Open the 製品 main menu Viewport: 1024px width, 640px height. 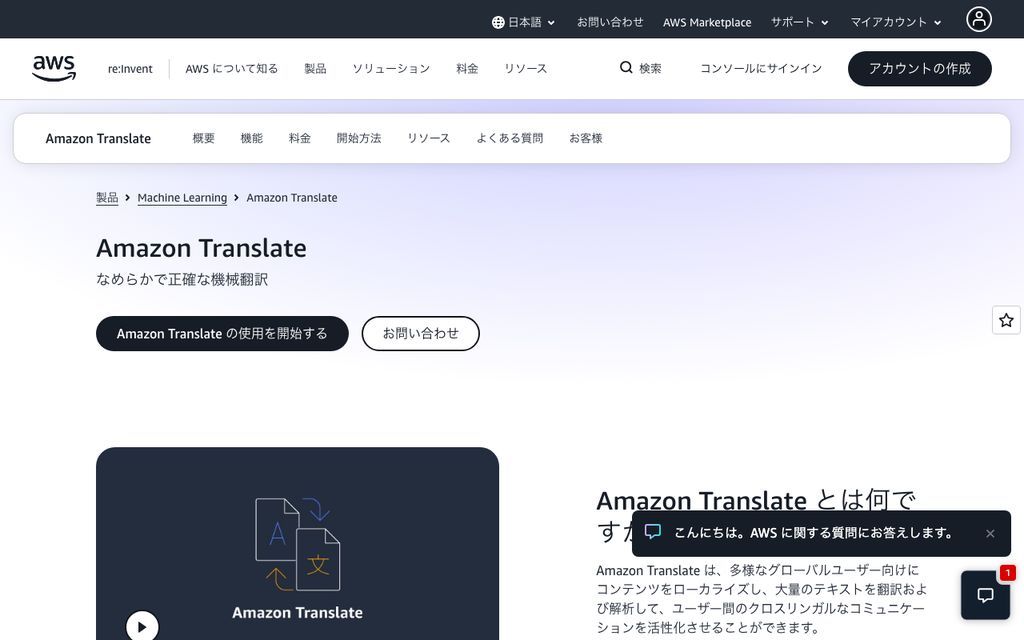(x=315, y=69)
